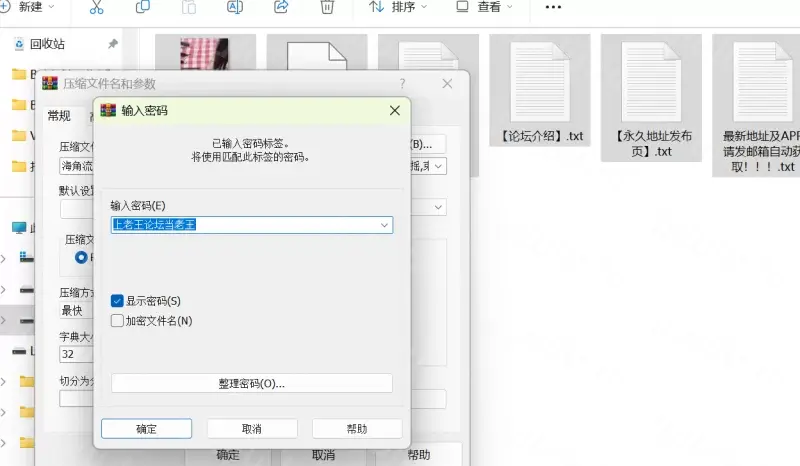Select the radio button under 压缩文件格式
This screenshot has width=800, height=466.
click(x=81, y=257)
